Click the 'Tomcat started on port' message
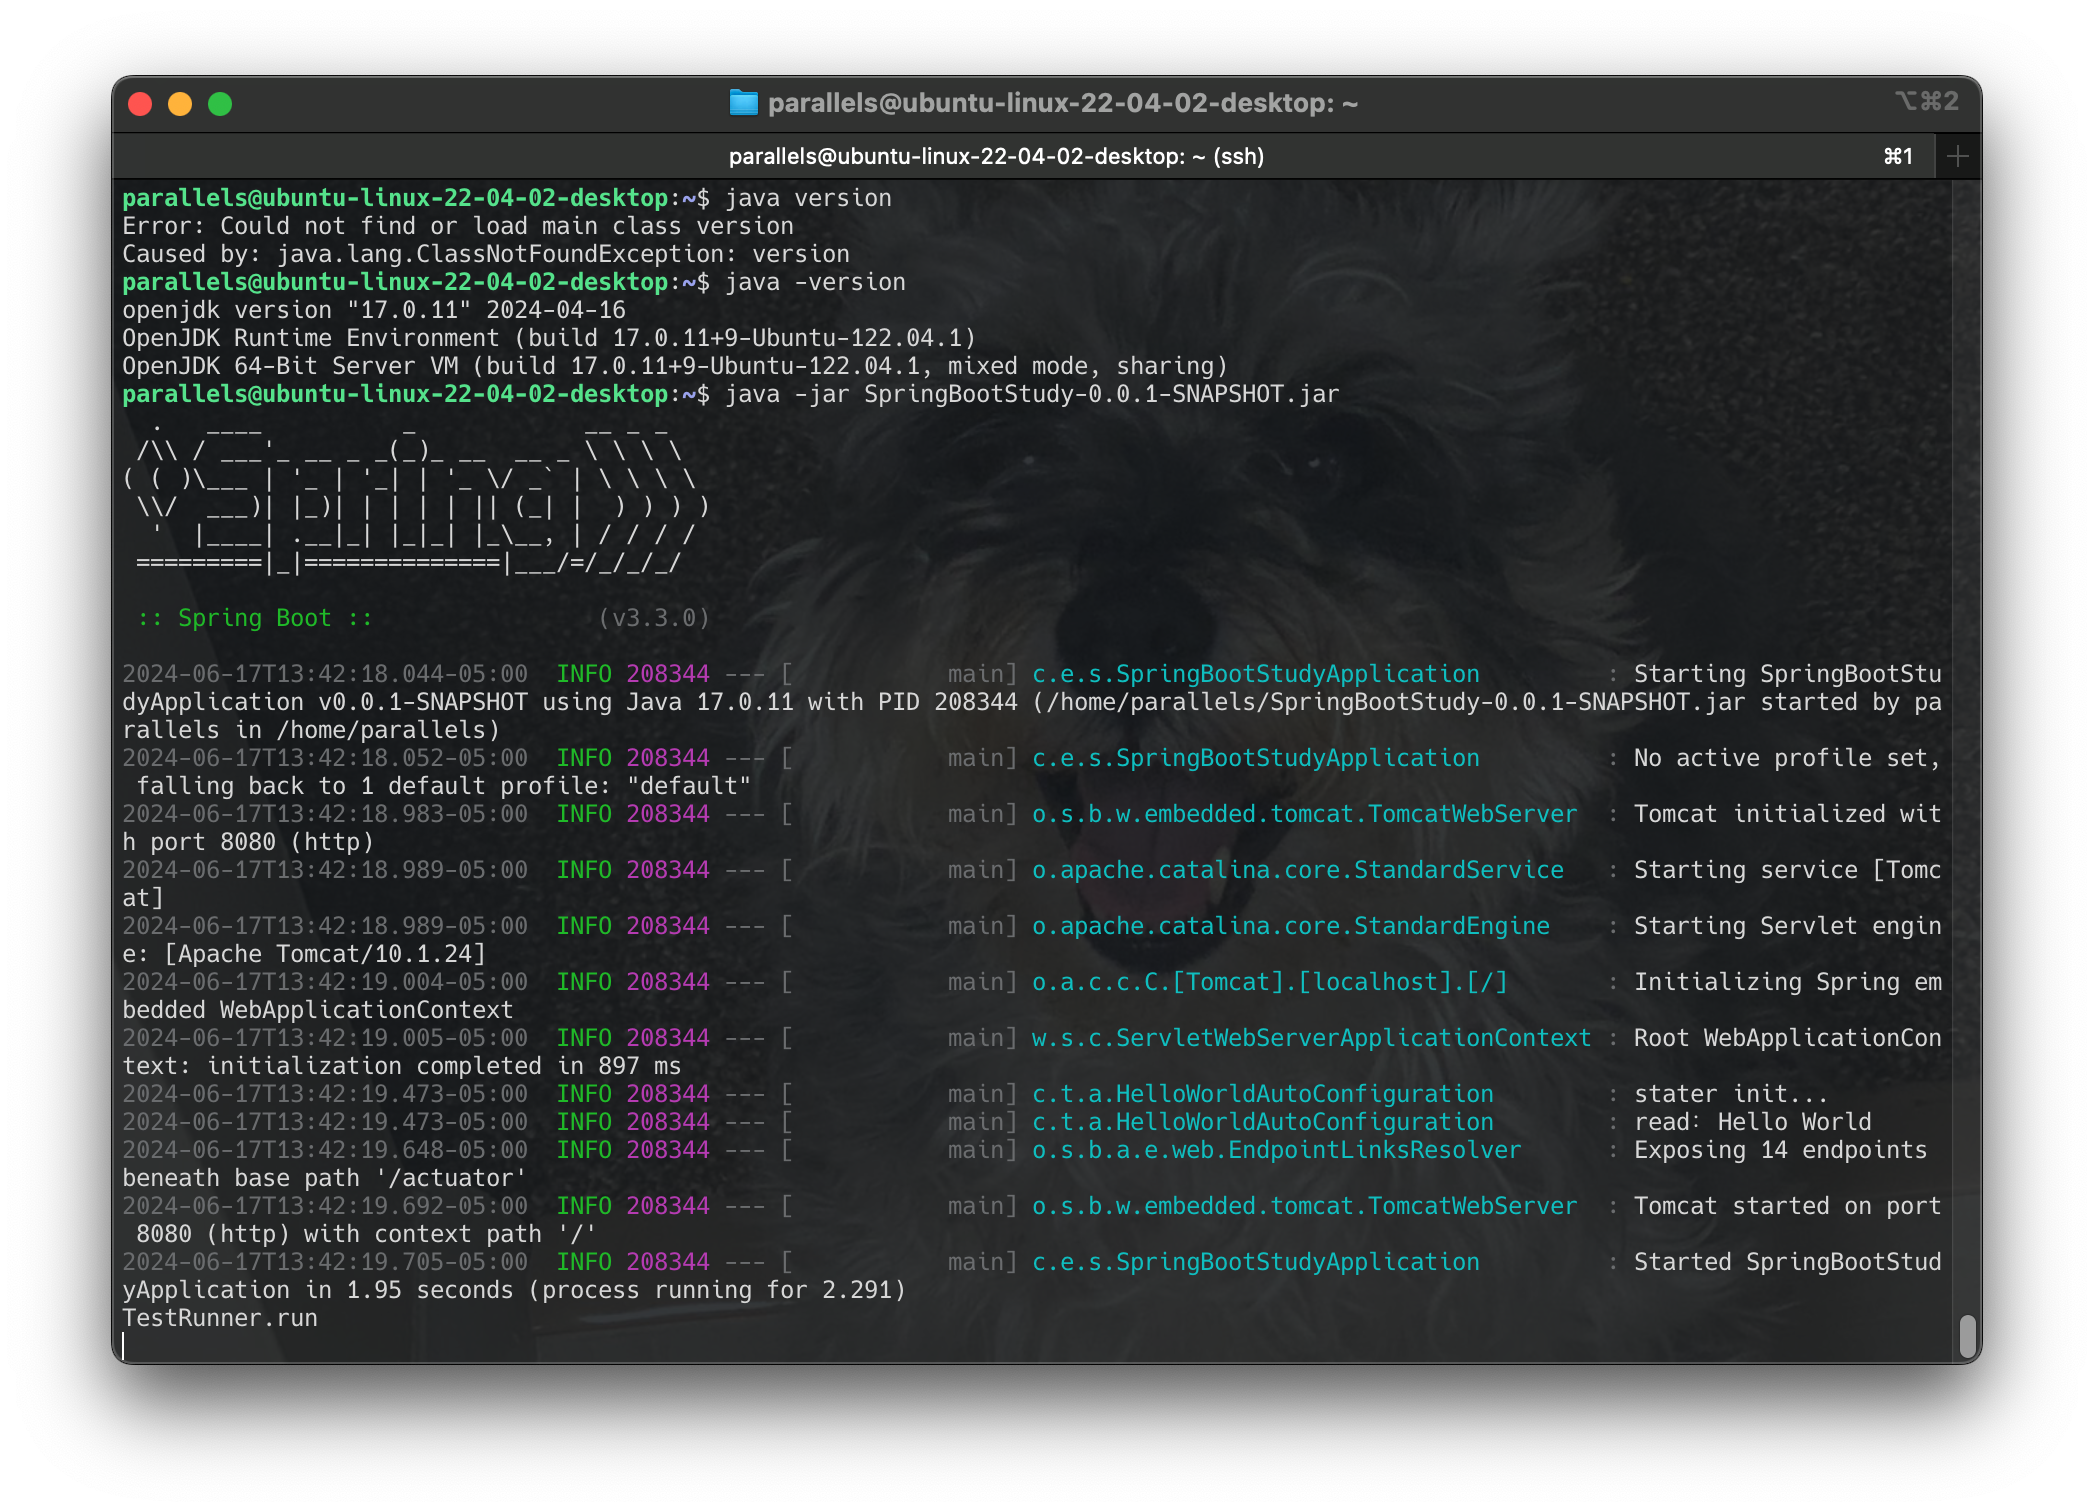The height and width of the screenshot is (1512, 2094). 1788,1206
